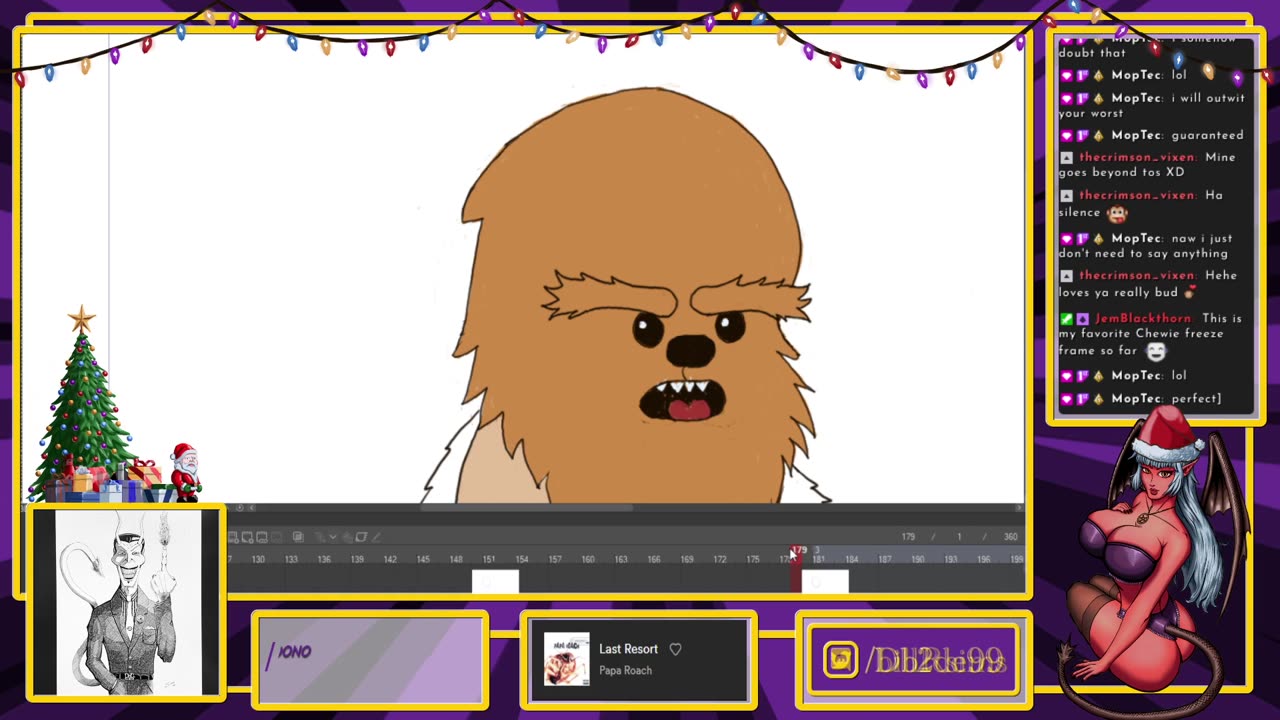Open the small dropdown chevron in the timeline toolbar
Viewport: 1280px width, 720px height.
point(333,537)
